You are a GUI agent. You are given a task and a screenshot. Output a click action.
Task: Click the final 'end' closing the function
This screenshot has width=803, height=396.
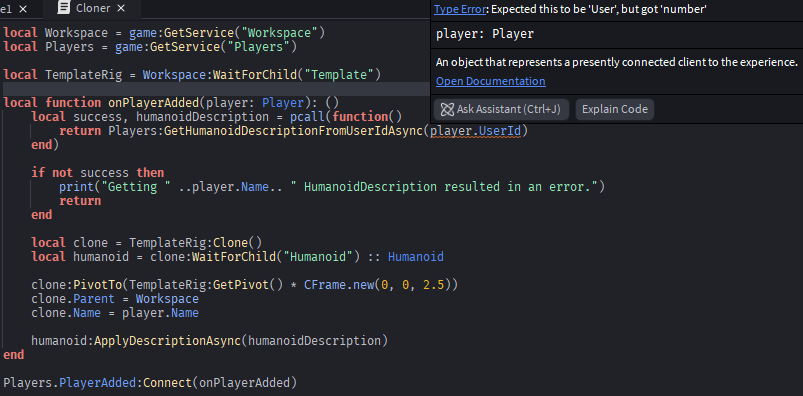tap(13, 355)
